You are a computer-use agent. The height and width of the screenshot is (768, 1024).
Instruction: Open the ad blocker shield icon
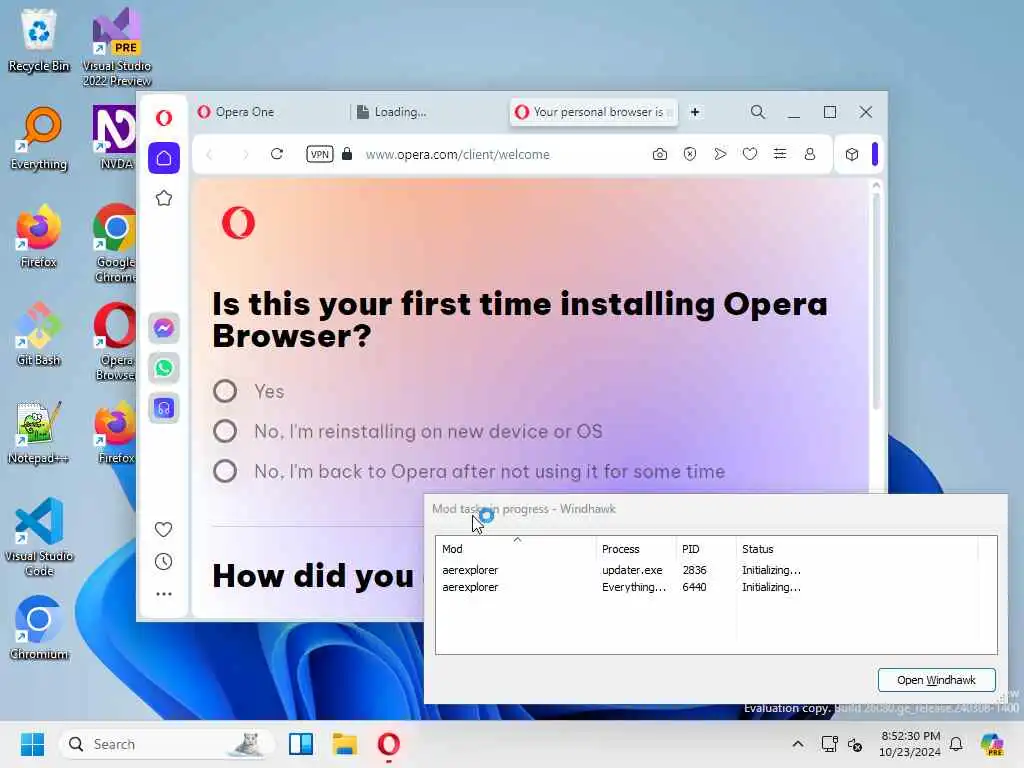(x=690, y=154)
